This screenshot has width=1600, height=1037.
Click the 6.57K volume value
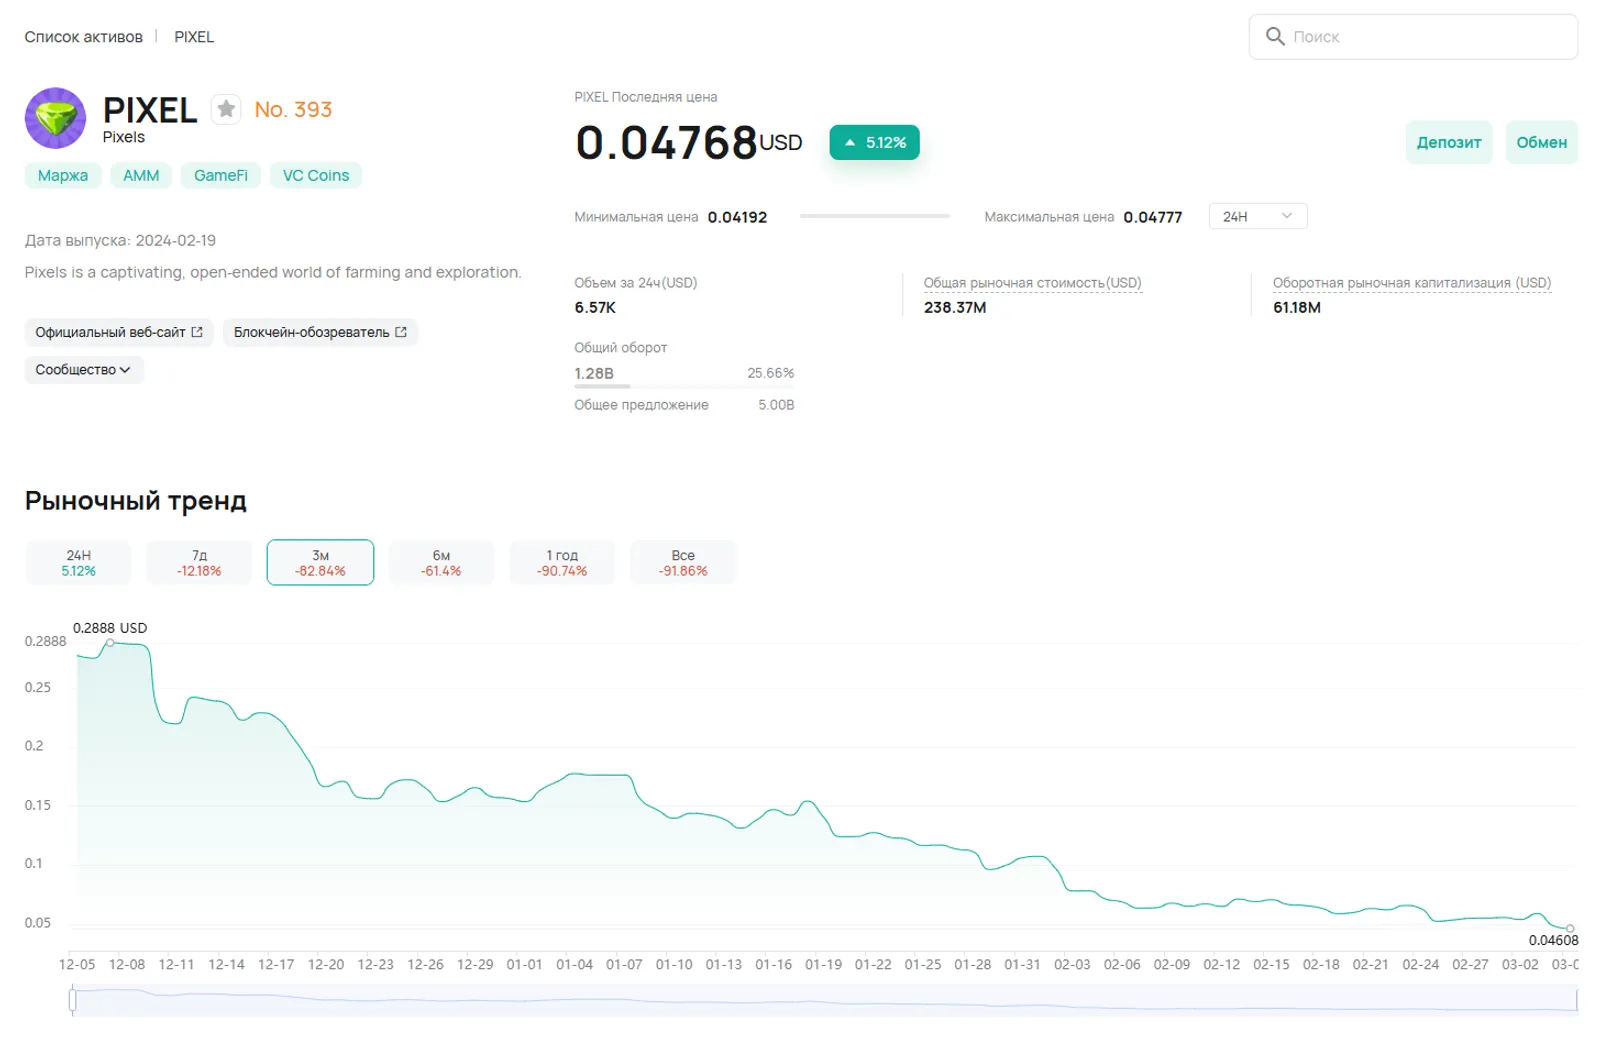[x=595, y=307]
